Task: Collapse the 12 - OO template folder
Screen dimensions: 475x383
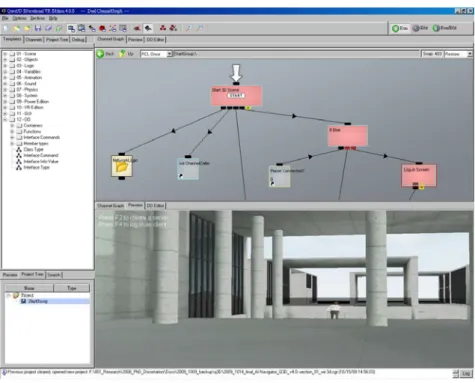Action: pos(5,119)
